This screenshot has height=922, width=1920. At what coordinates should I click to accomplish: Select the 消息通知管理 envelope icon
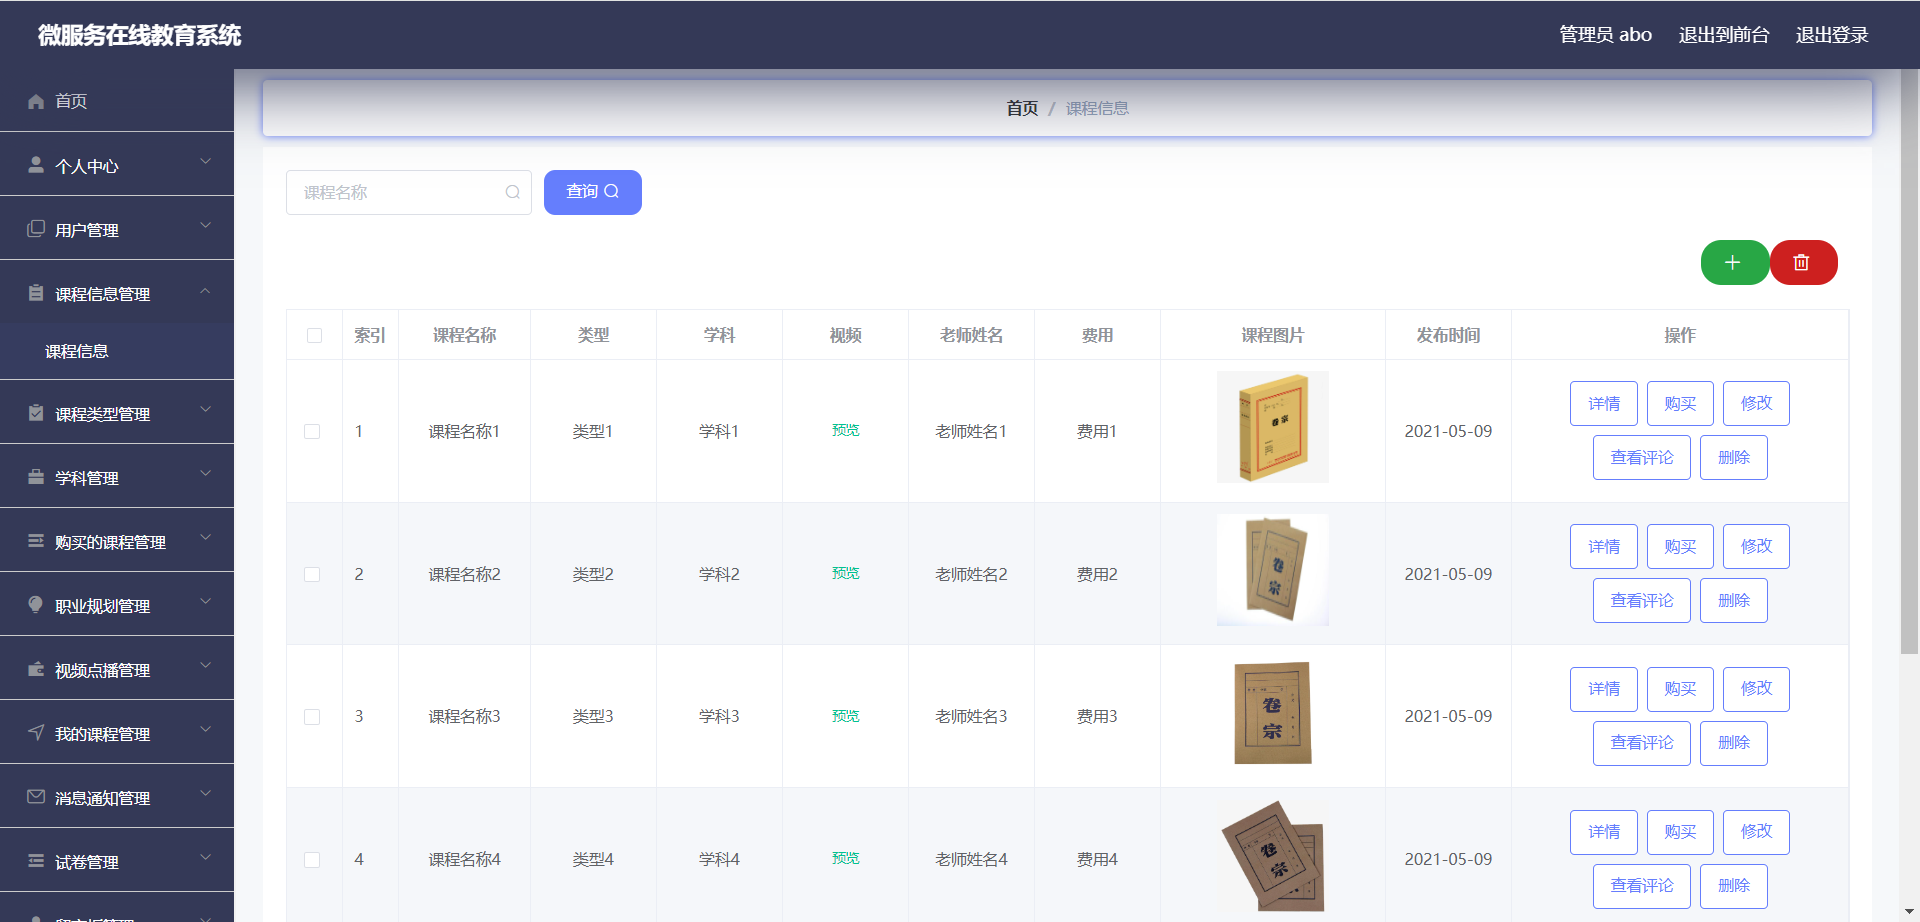tap(35, 796)
